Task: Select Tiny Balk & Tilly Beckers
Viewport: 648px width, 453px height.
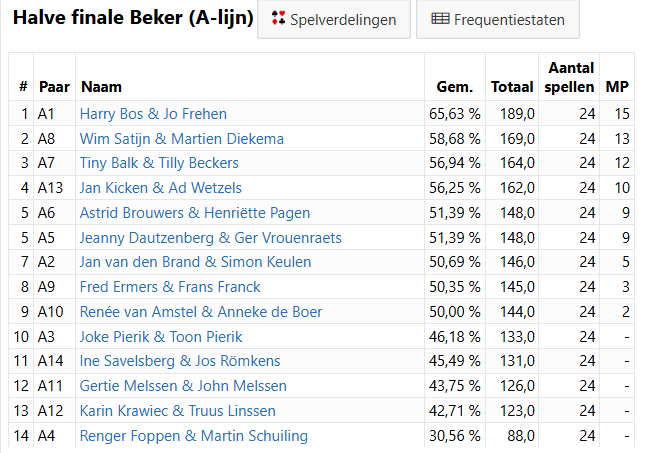Action: point(159,163)
